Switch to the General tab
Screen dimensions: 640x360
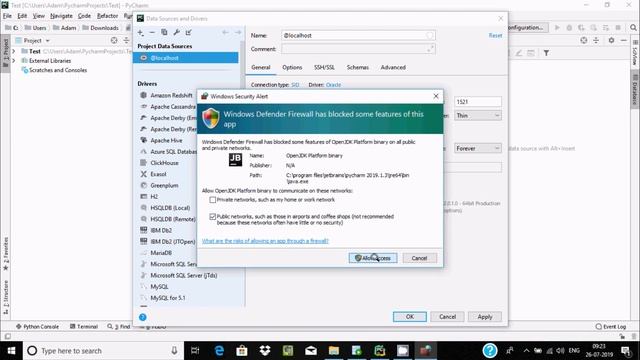pyautogui.click(x=261, y=67)
